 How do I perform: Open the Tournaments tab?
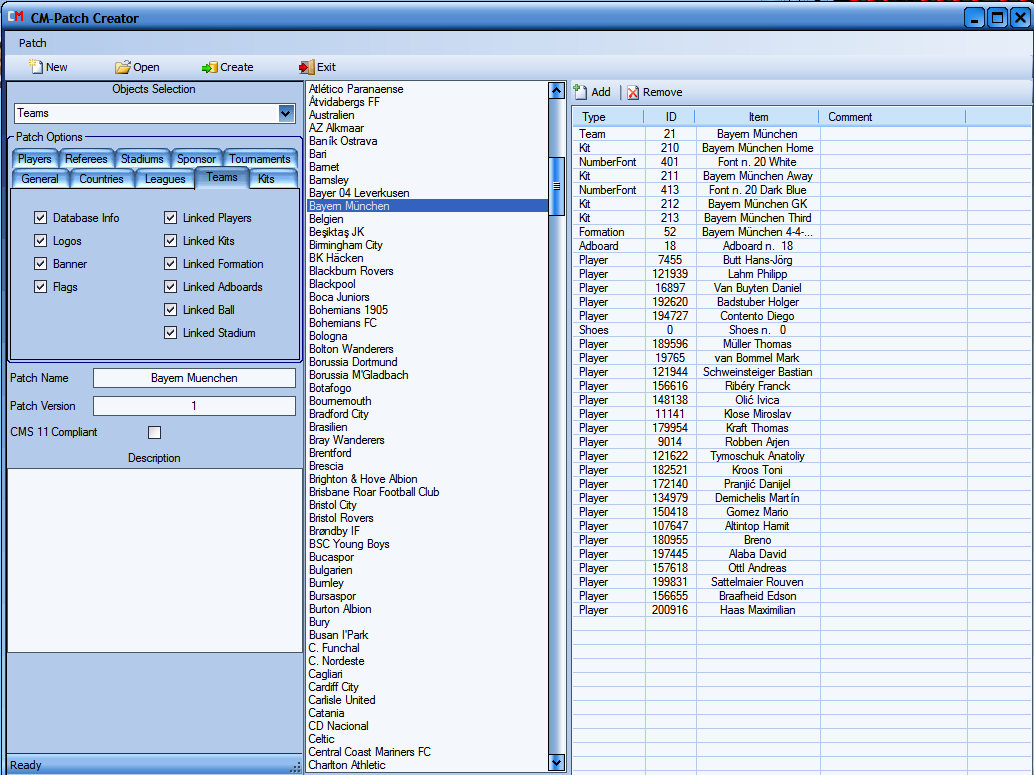260,159
